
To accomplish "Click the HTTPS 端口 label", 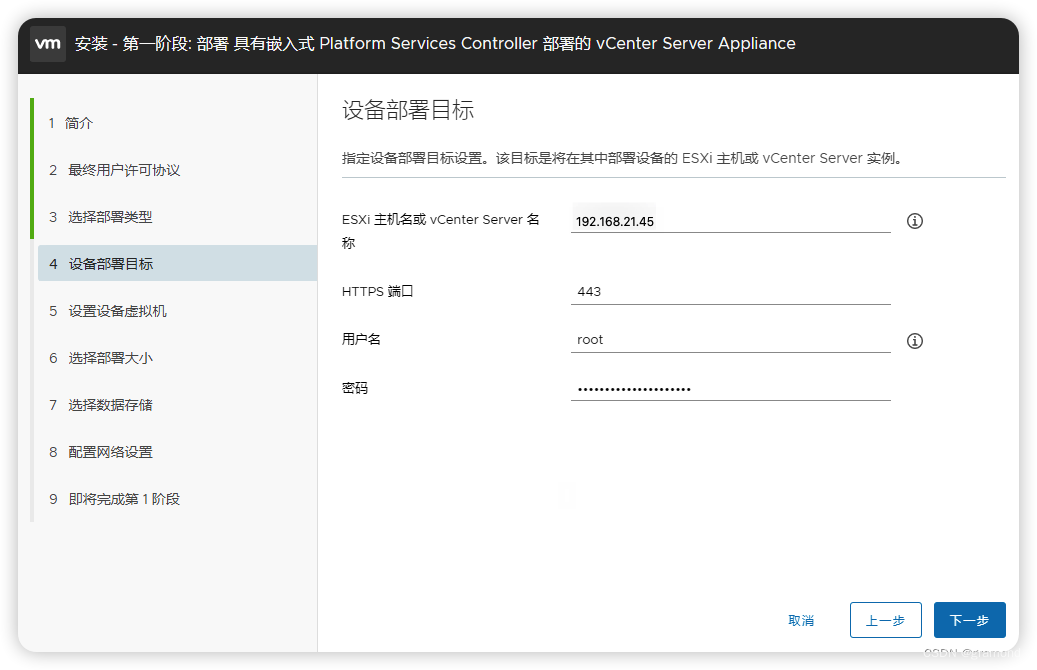I will click(x=378, y=291).
